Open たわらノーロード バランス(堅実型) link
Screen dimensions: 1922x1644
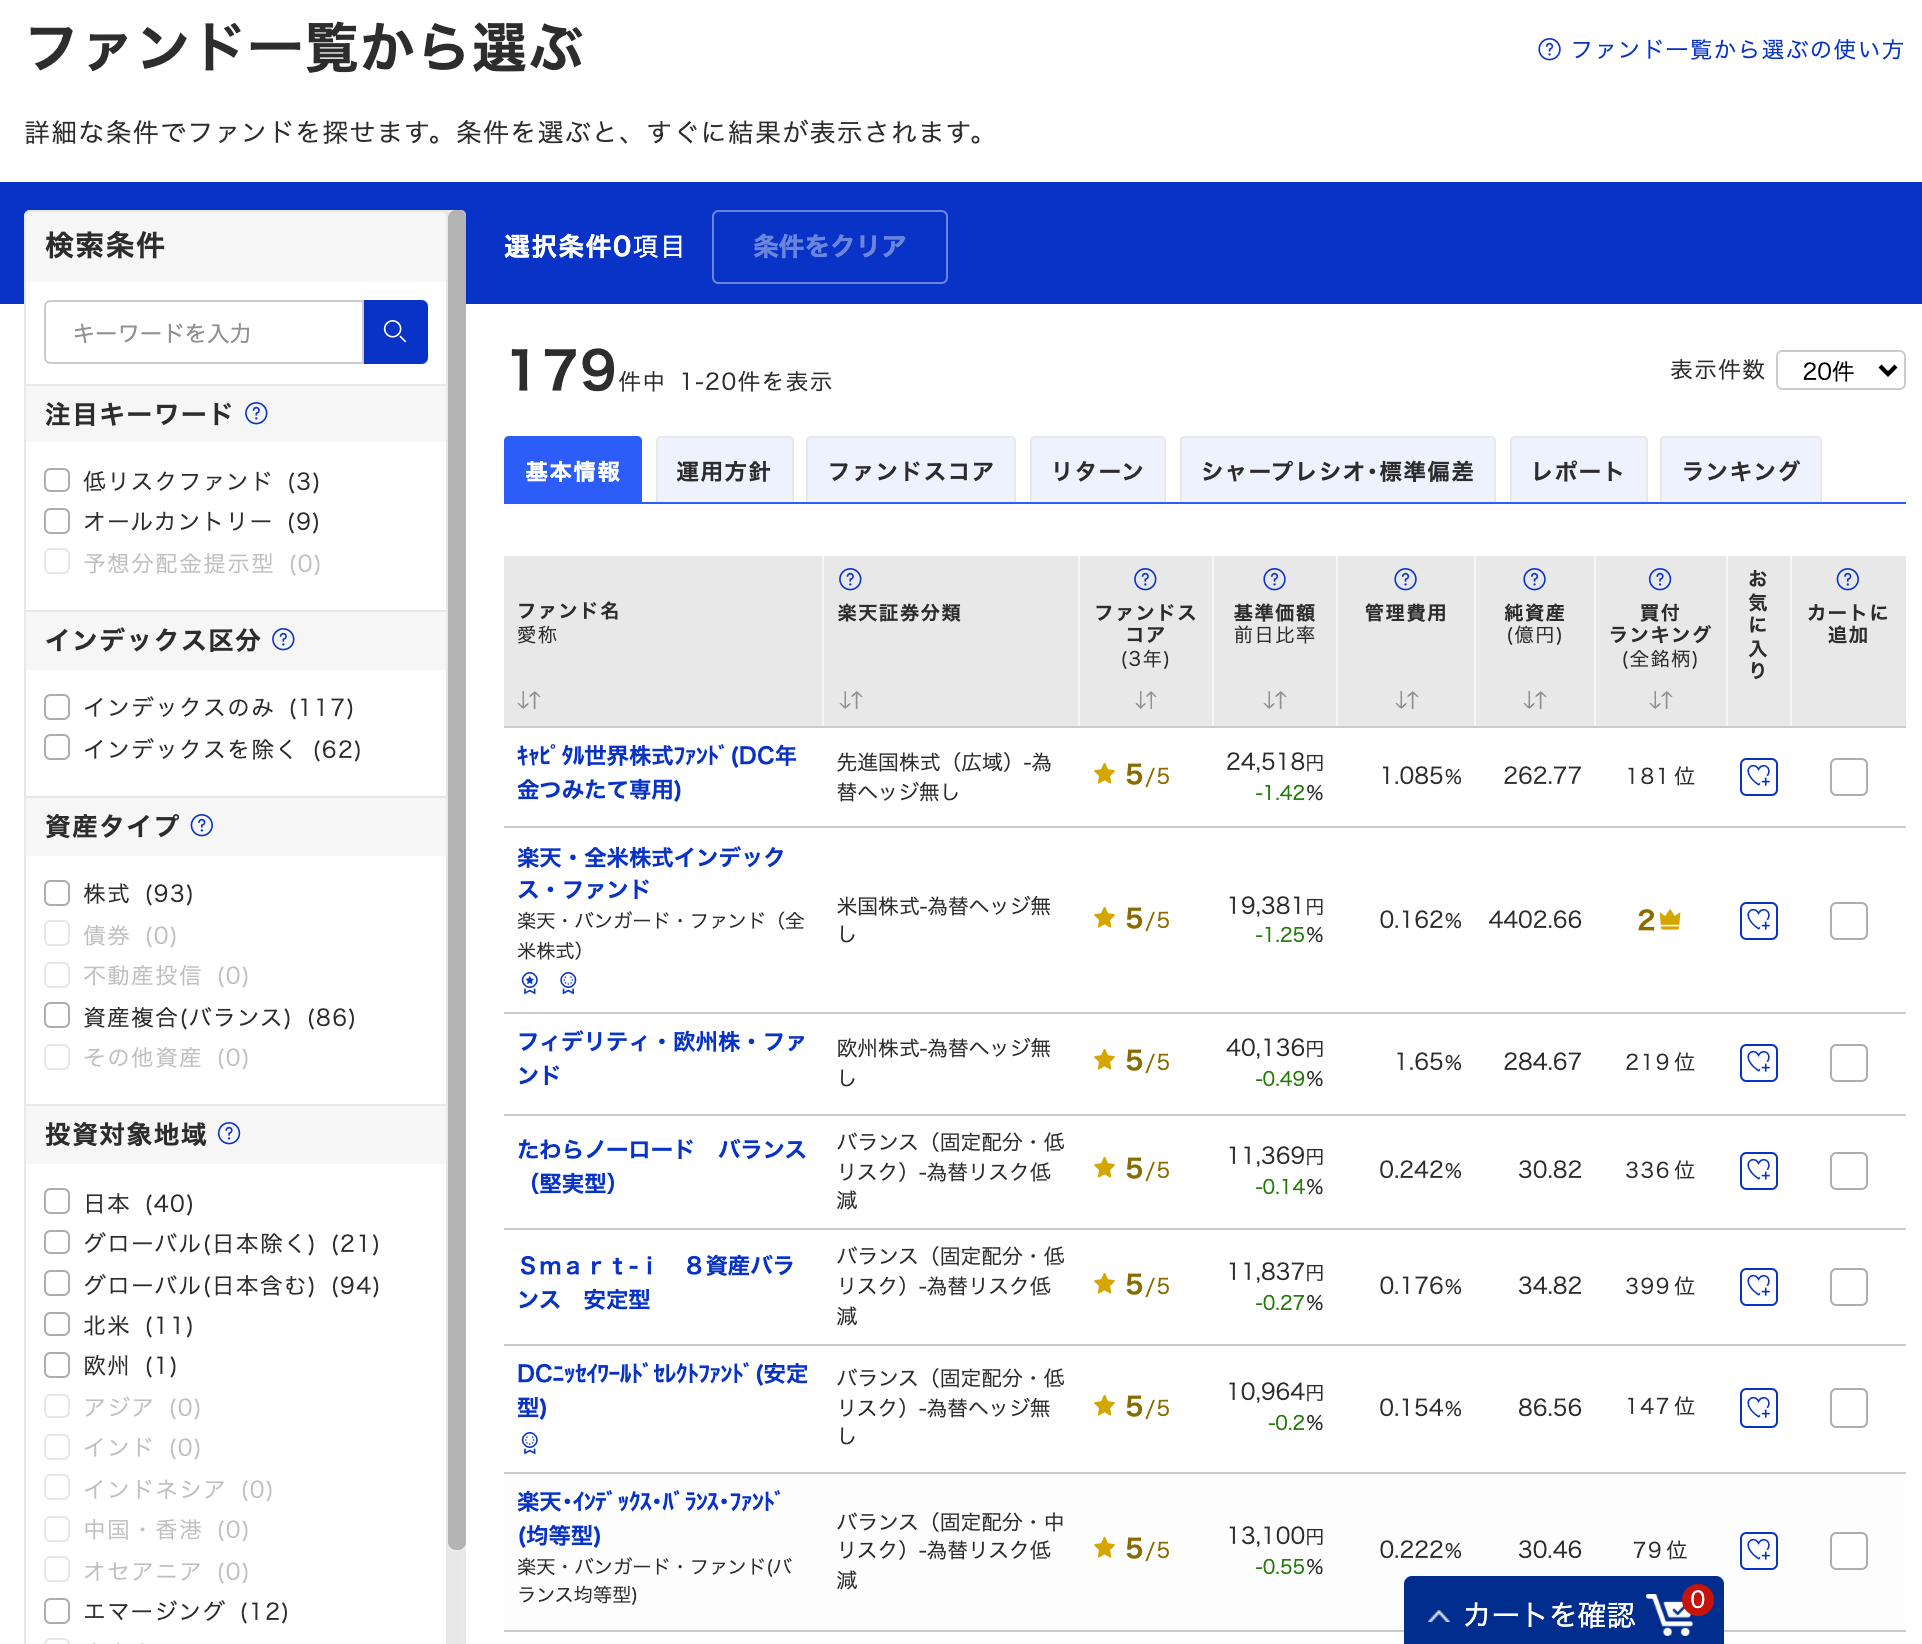(661, 1166)
